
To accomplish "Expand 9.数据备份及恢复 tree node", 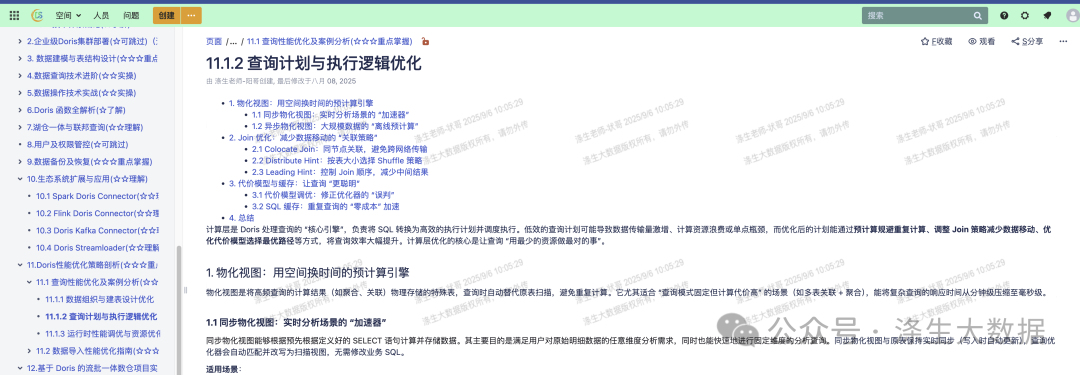I will click(x=20, y=162).
